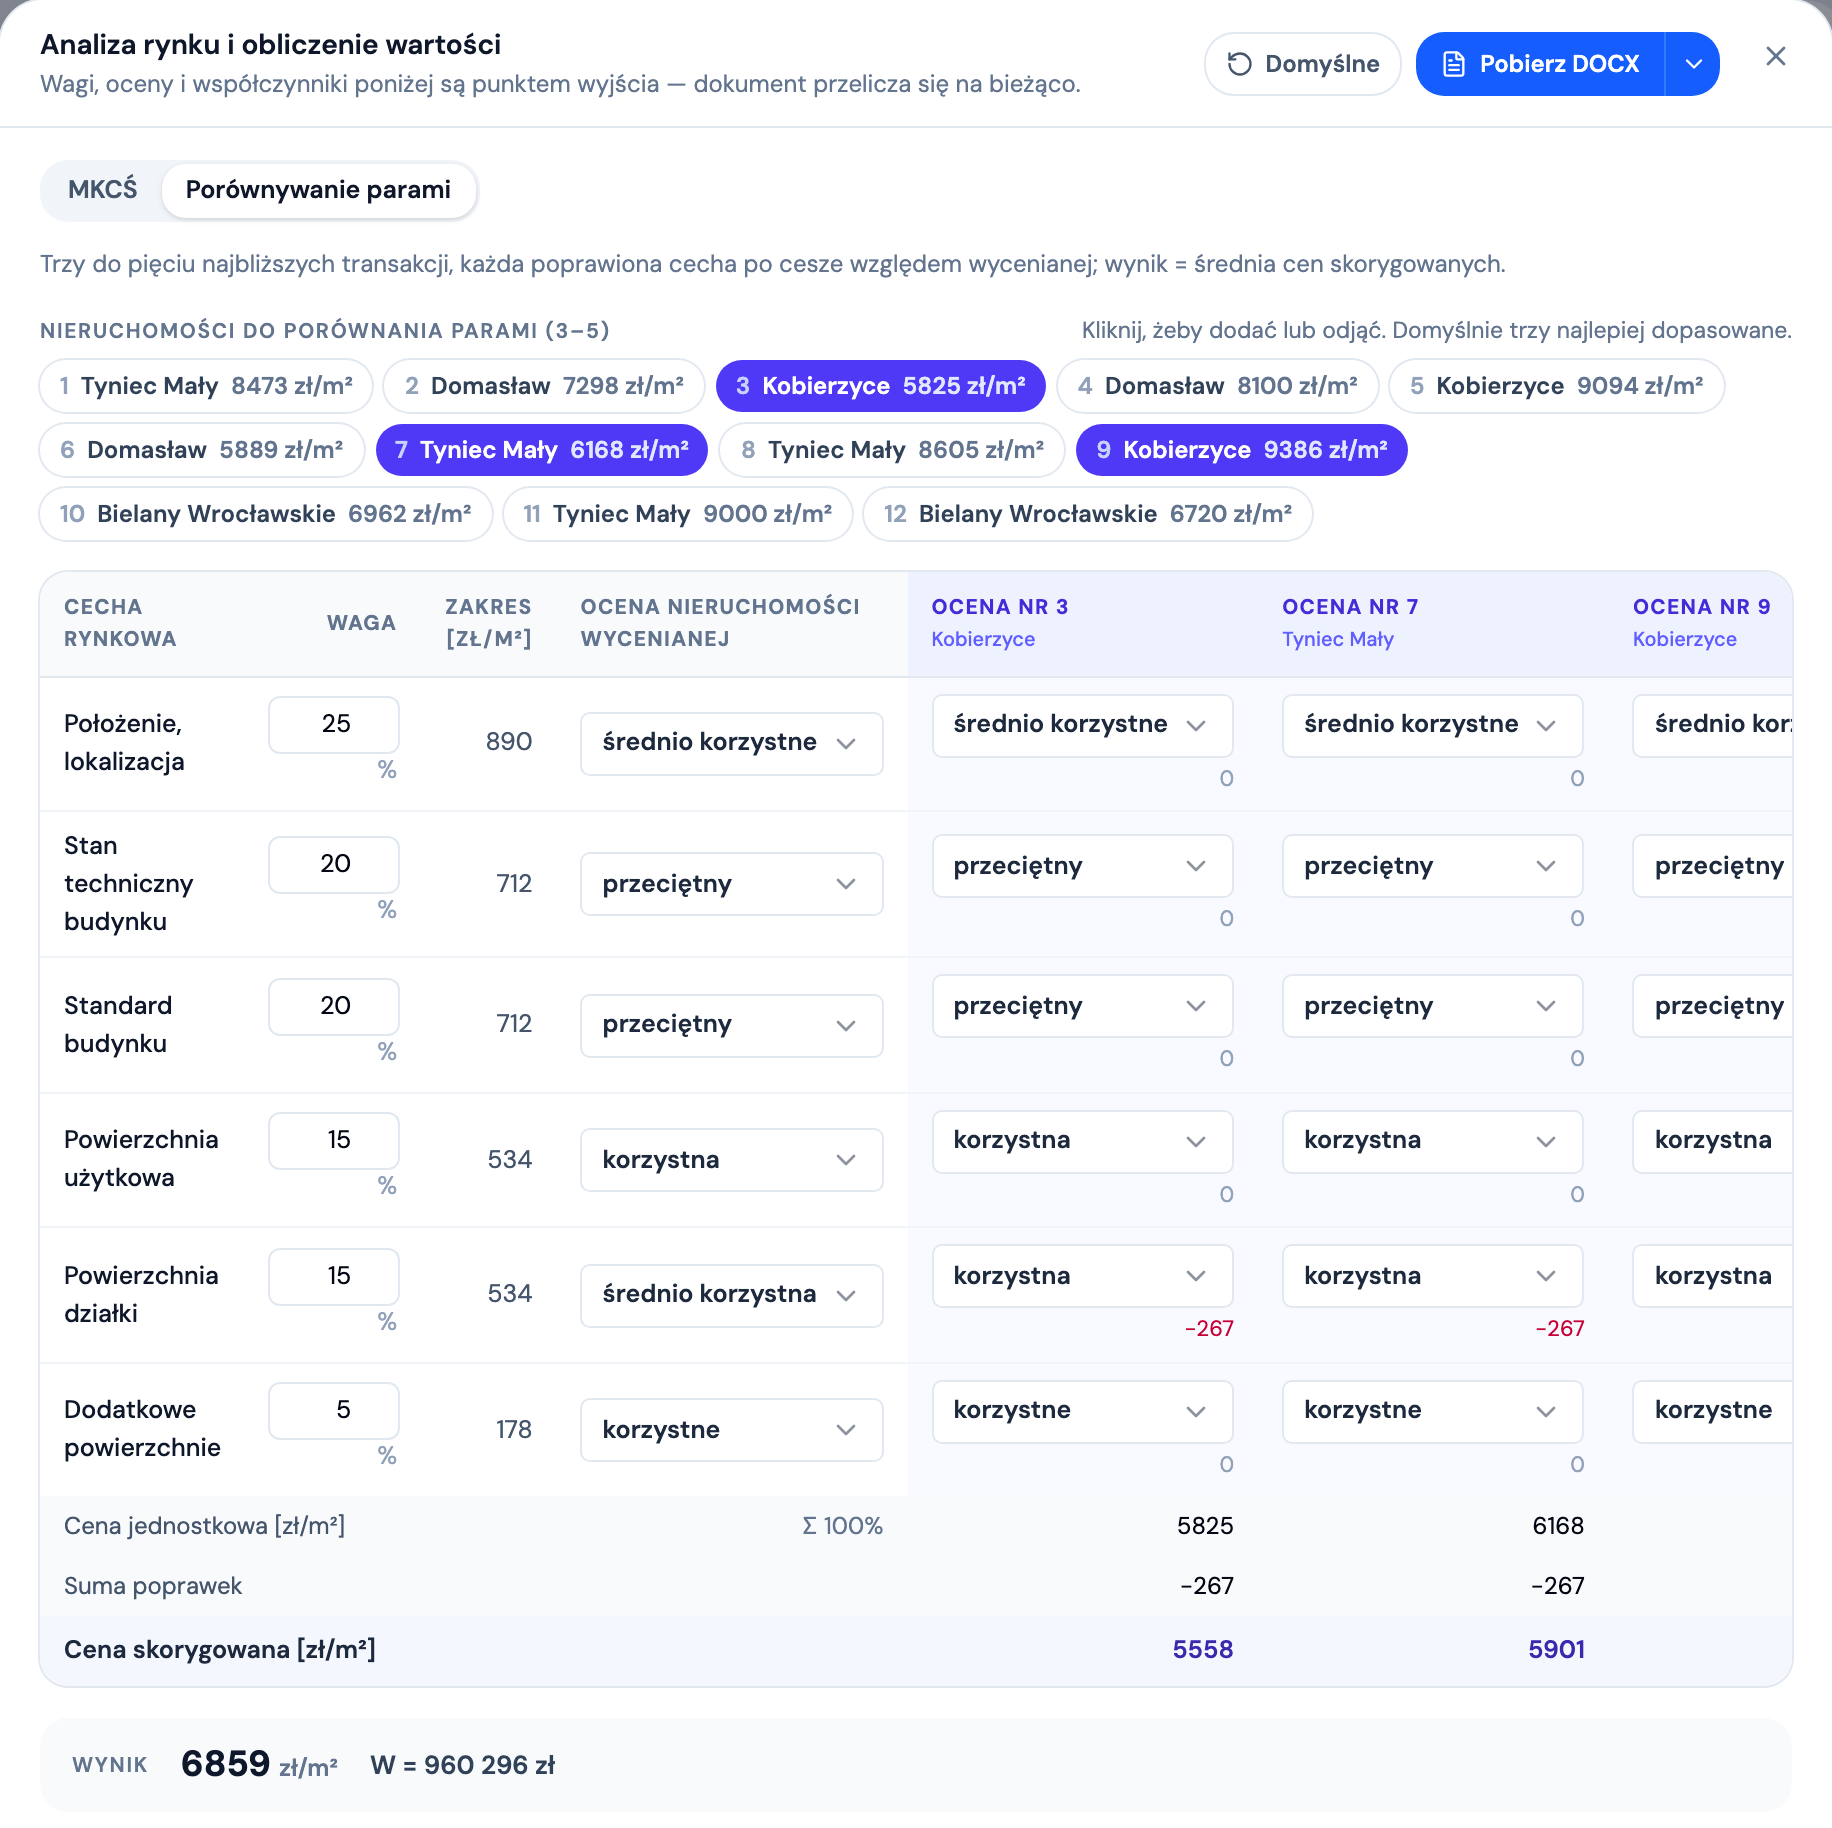Open the download options split-button arrow
Image resolution: width=1832 pixels, height=1828 pixels.
1693,64
